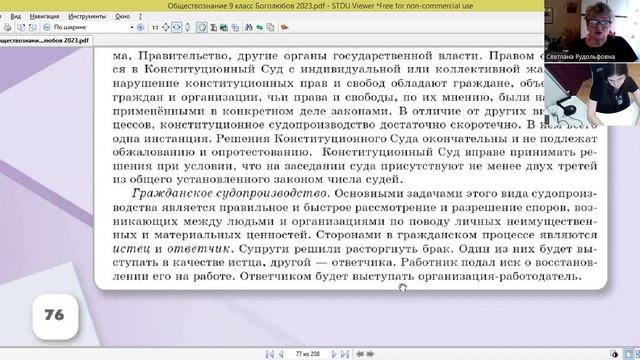Open the Окно menu
The image size is (640, 360).
pos(122,16)
